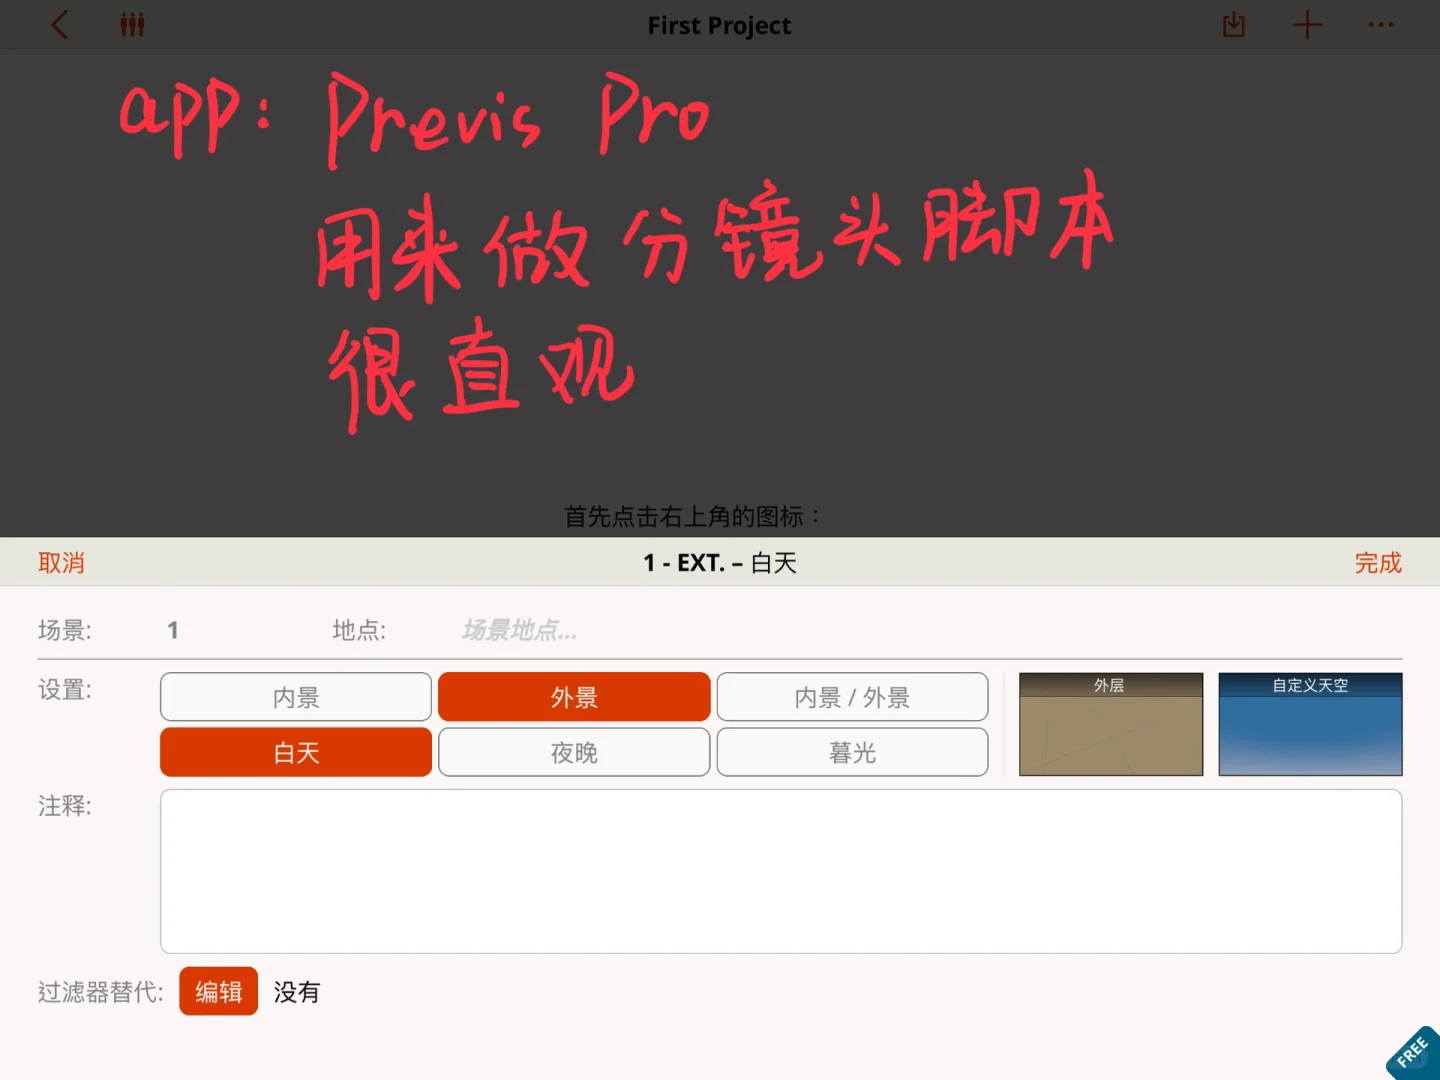Open filter override editor with 编辑
Image resolution: width=1440 pixels, height=1080 pixels.
pos(218,991)
